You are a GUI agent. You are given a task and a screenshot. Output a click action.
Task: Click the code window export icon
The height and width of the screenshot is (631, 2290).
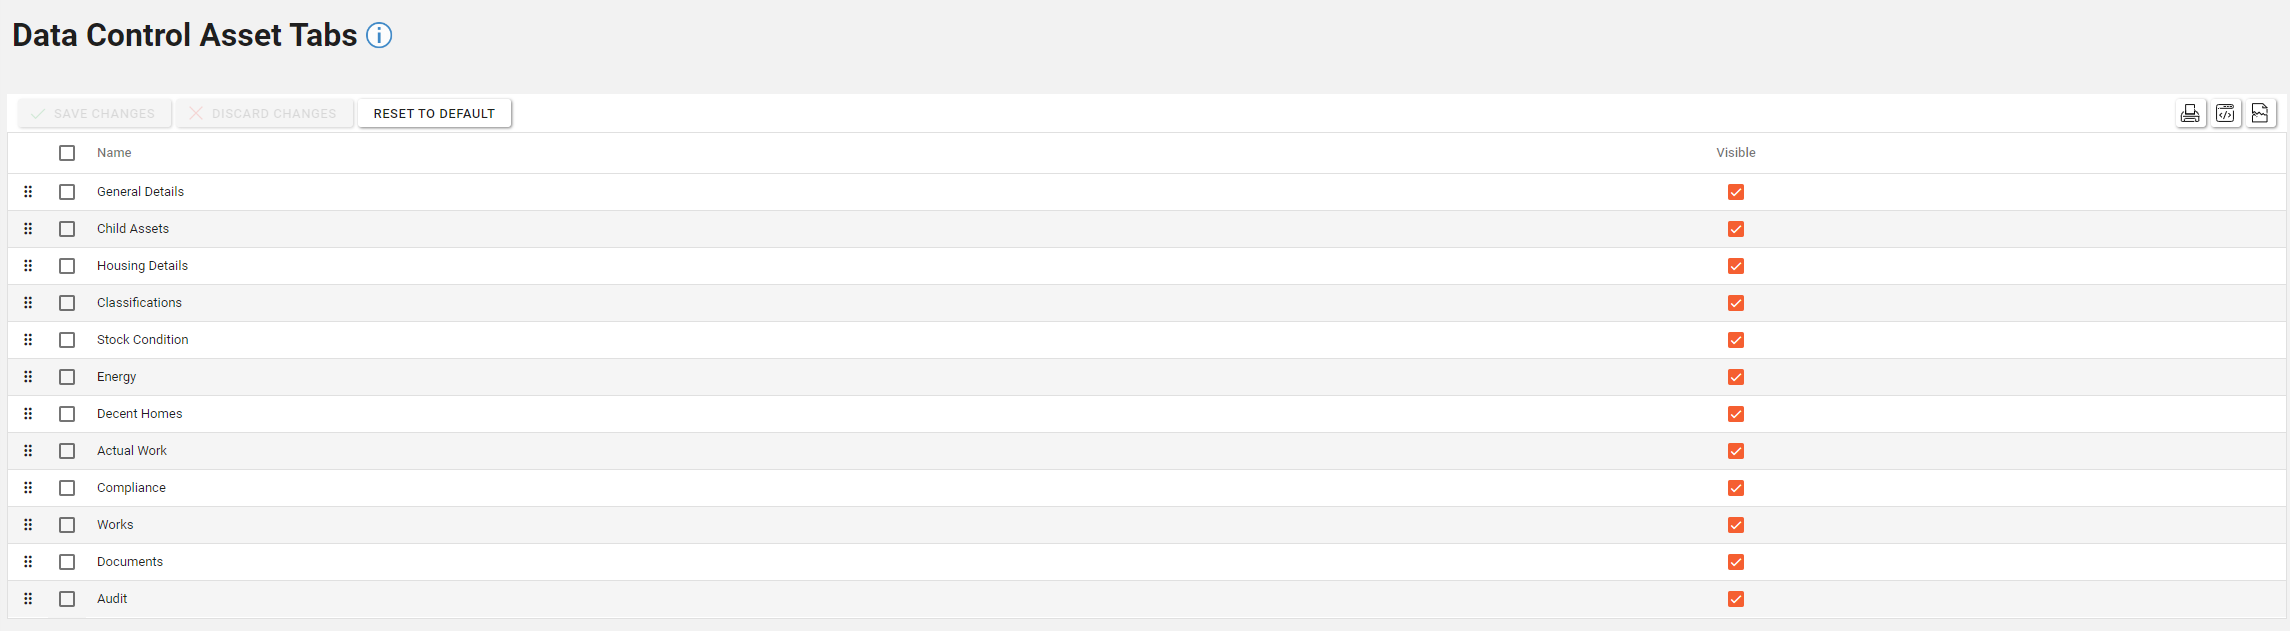[x=2225, y=113]
